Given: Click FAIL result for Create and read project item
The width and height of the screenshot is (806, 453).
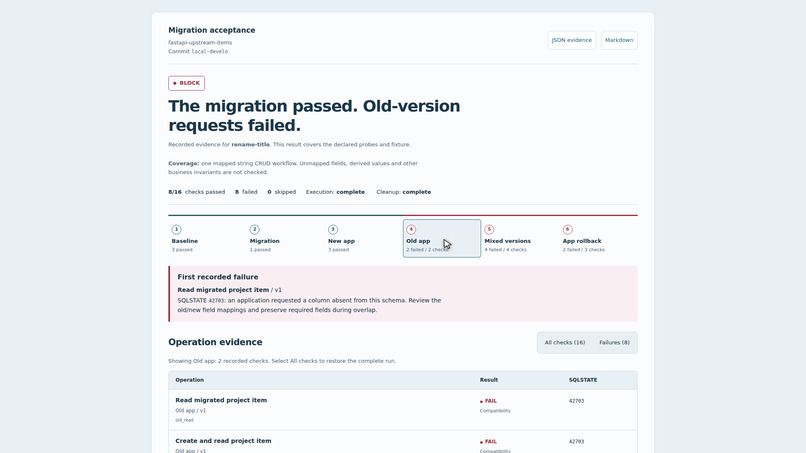Looking at the screenshot, I should pyautogui.click(x=488, y=442).
